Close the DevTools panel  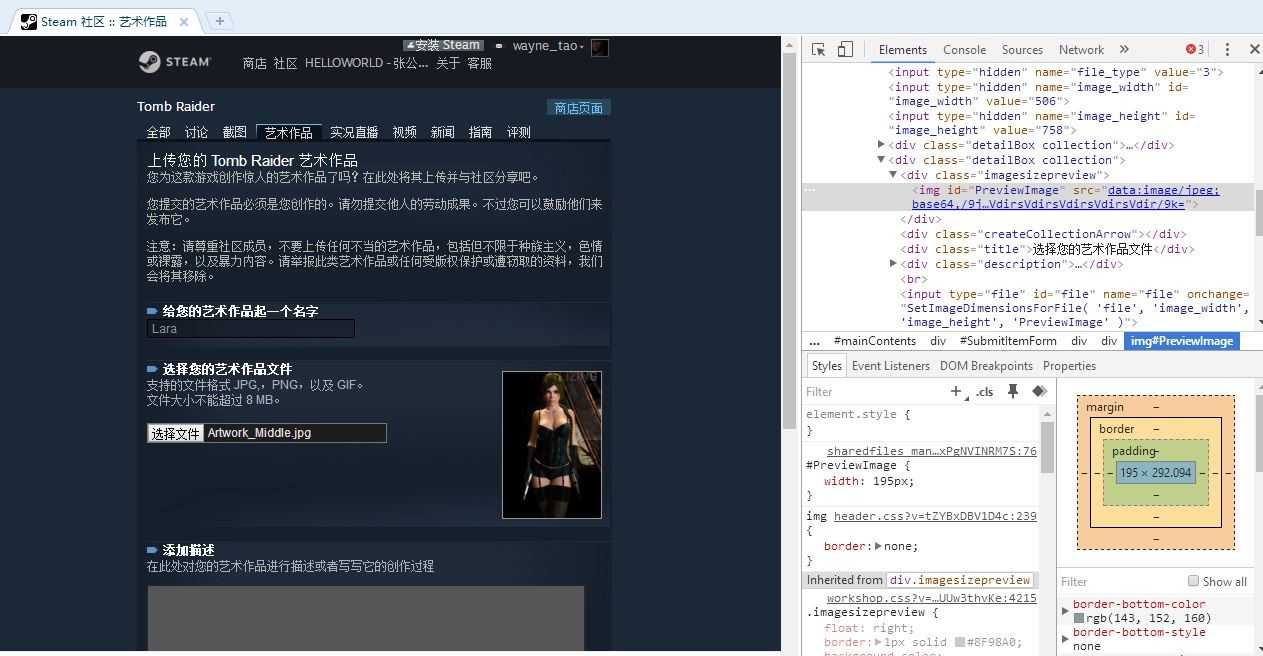[x=1254, y=49]
